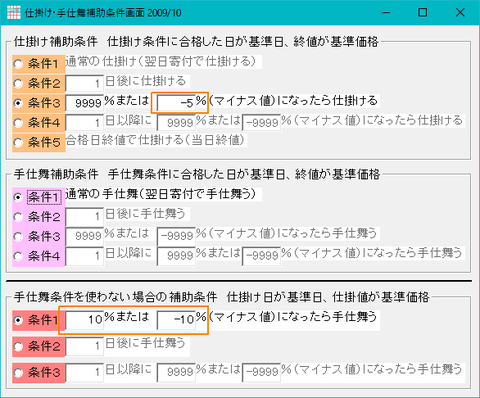The image size is (480, 398).
Task: Click the days field in bottom 条件2
Action: point(85,346)
